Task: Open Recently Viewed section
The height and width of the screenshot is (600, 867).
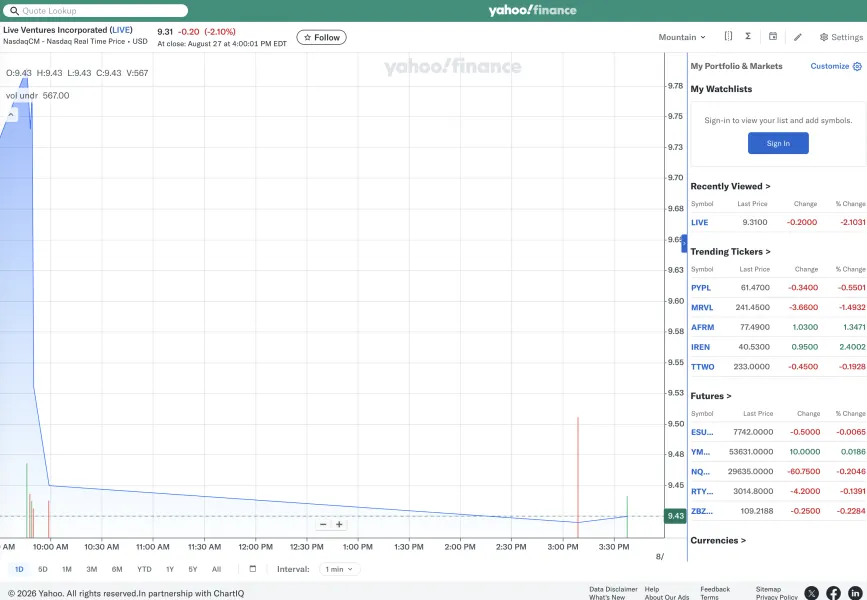Action: tap(730, 186)
